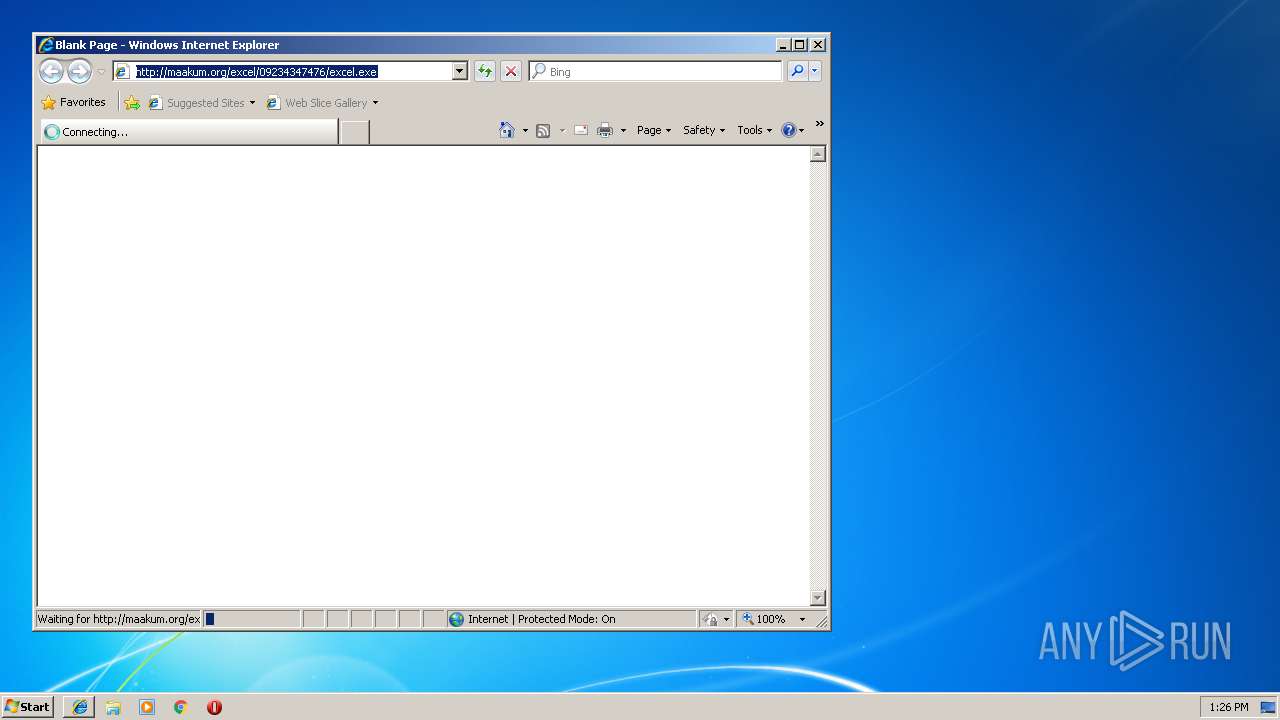Click the page loading progress bar

click(x=252, y=619)
